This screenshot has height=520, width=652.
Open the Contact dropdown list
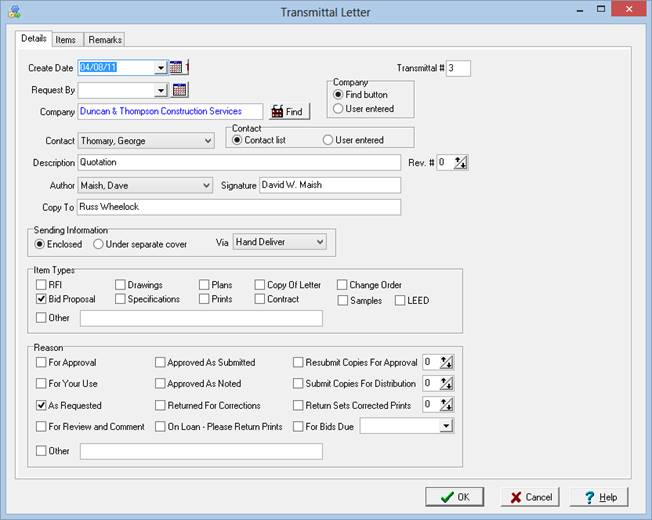[207, 142]
